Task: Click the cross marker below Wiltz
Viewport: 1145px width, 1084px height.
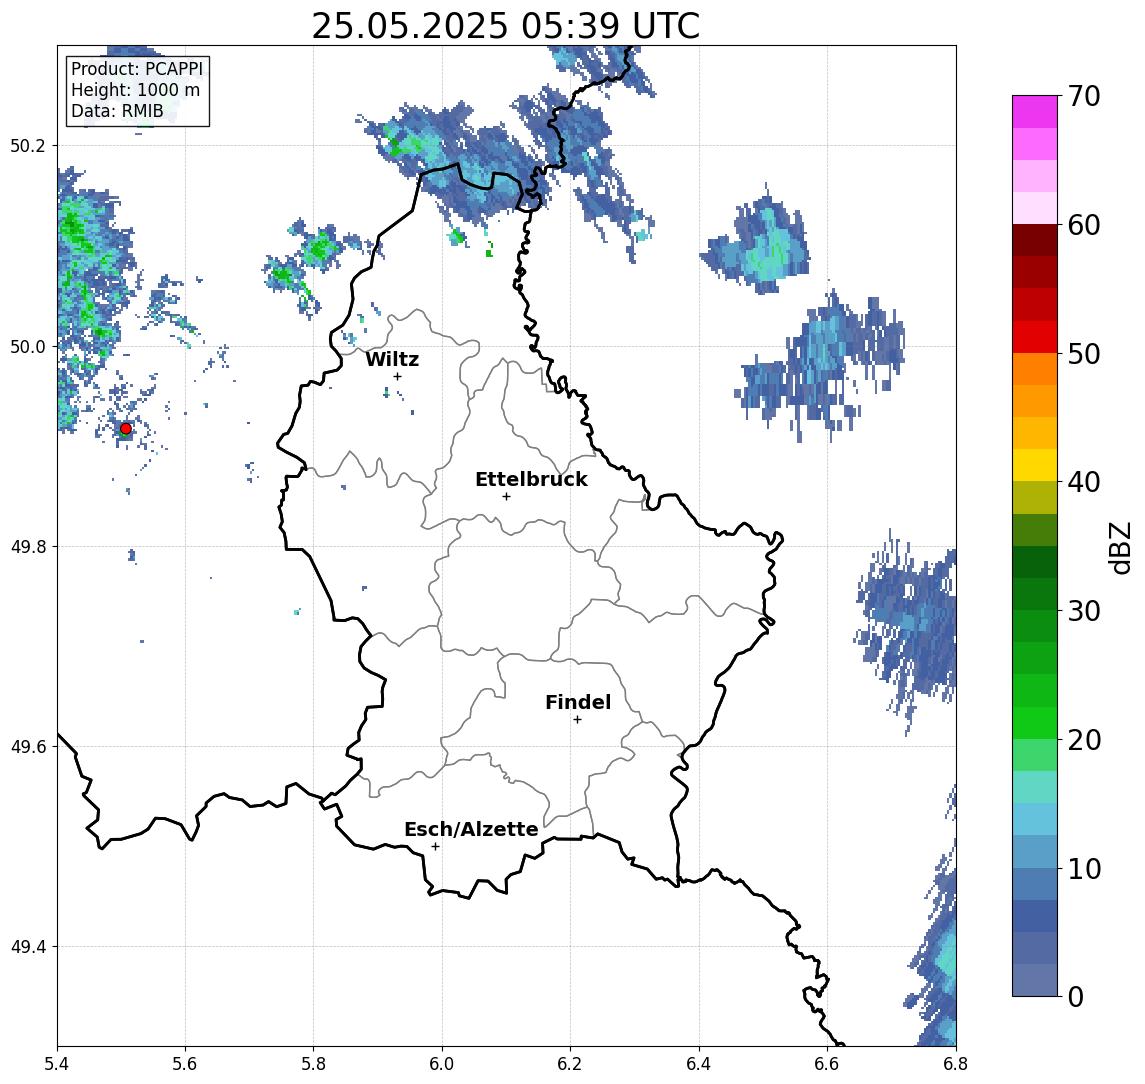Action: pyautogui.click(x=397, y=376)
